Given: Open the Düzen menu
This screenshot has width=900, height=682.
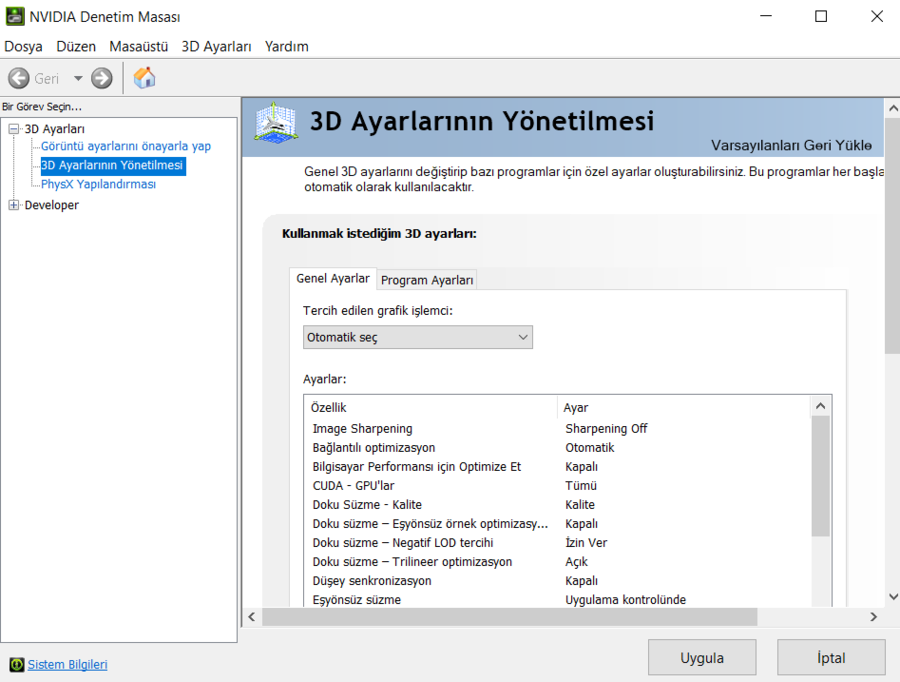Looking at the screenshot, I should coord(76,46).
